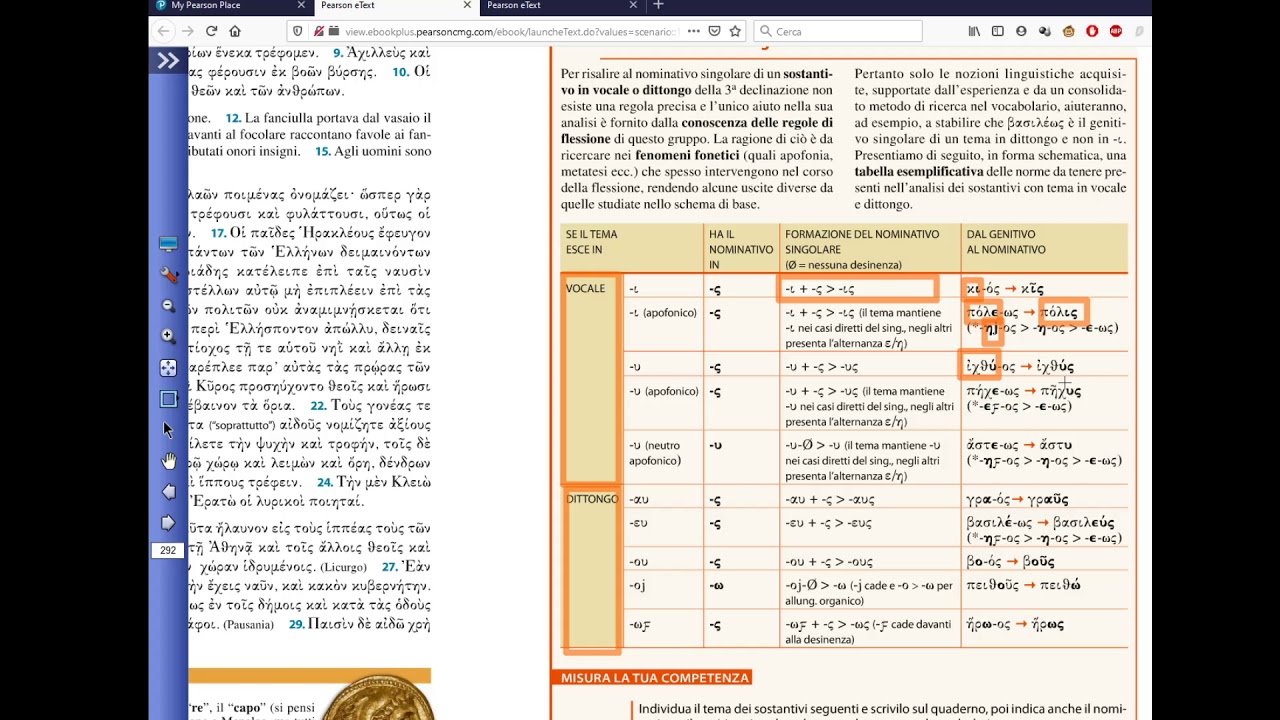Select the arrow pointer tool
The width and height of the screenshot is (1280, 720).
(168, 430)
